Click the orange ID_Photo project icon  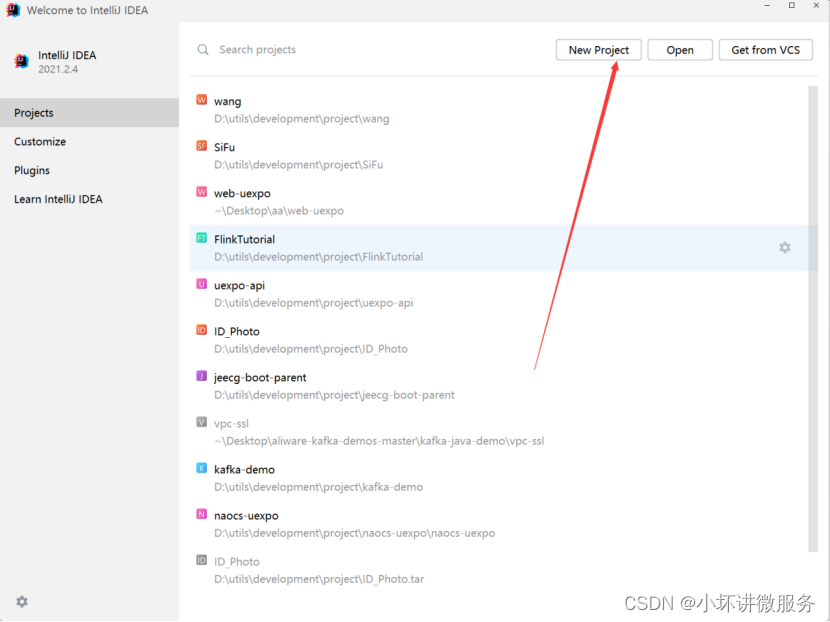pyautogui.click(x=202, y=330)
